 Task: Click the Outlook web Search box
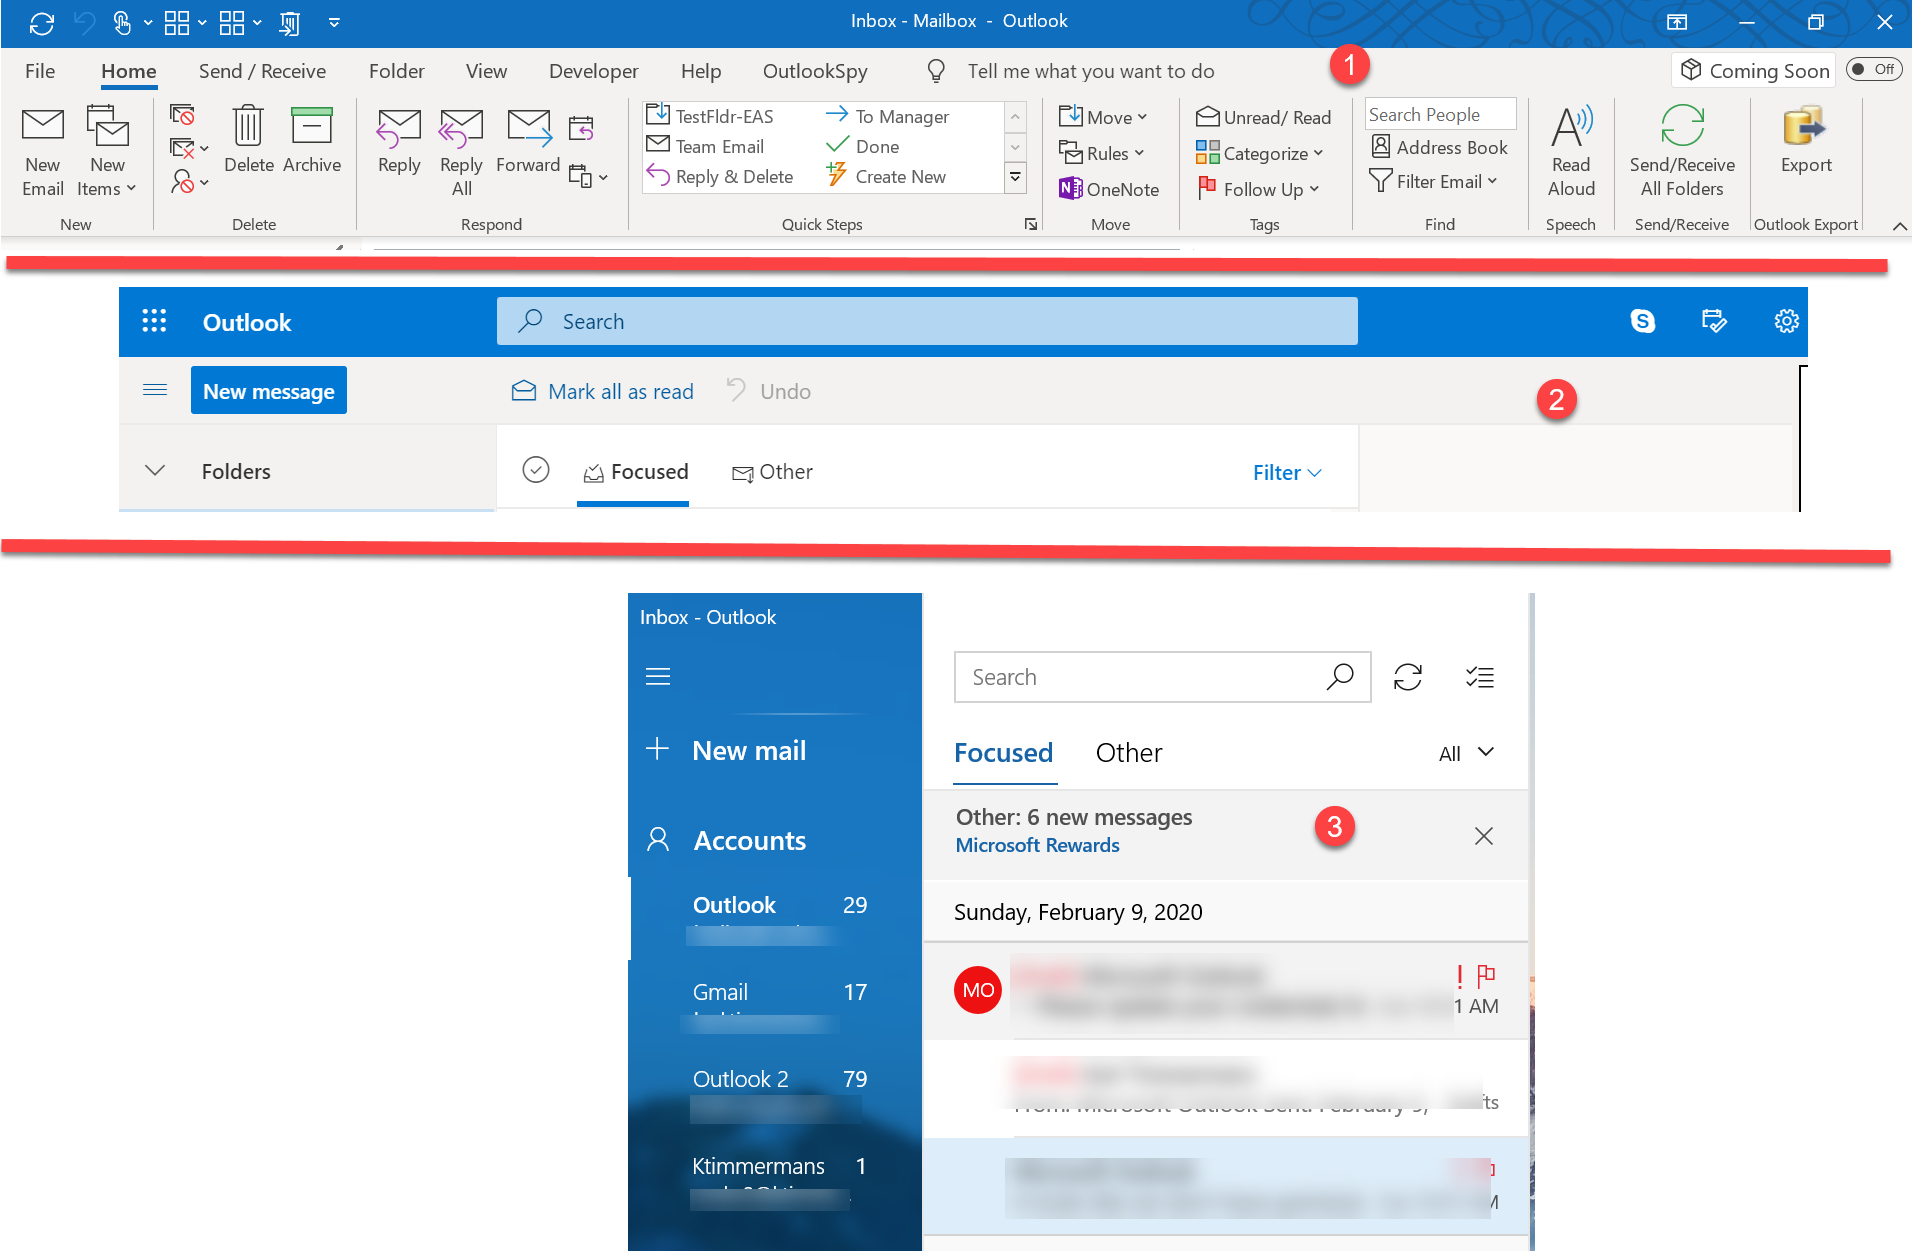click(927, 321)
